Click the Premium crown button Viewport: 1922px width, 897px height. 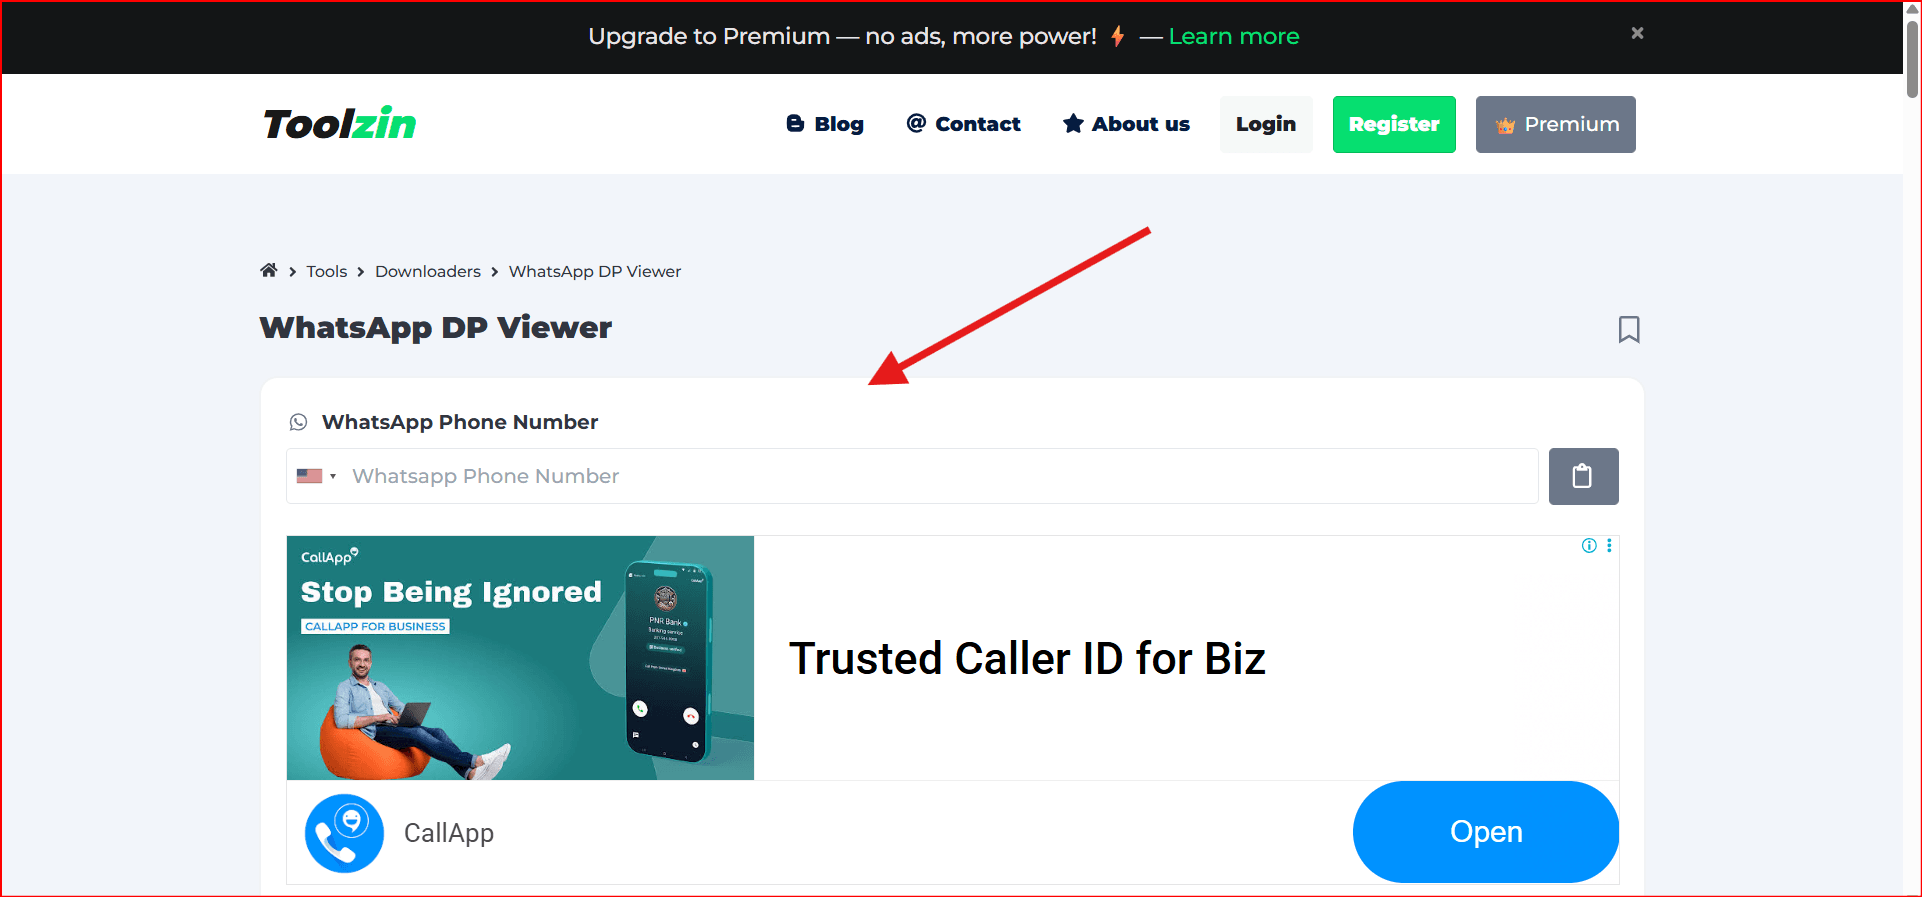[1556, 124]
